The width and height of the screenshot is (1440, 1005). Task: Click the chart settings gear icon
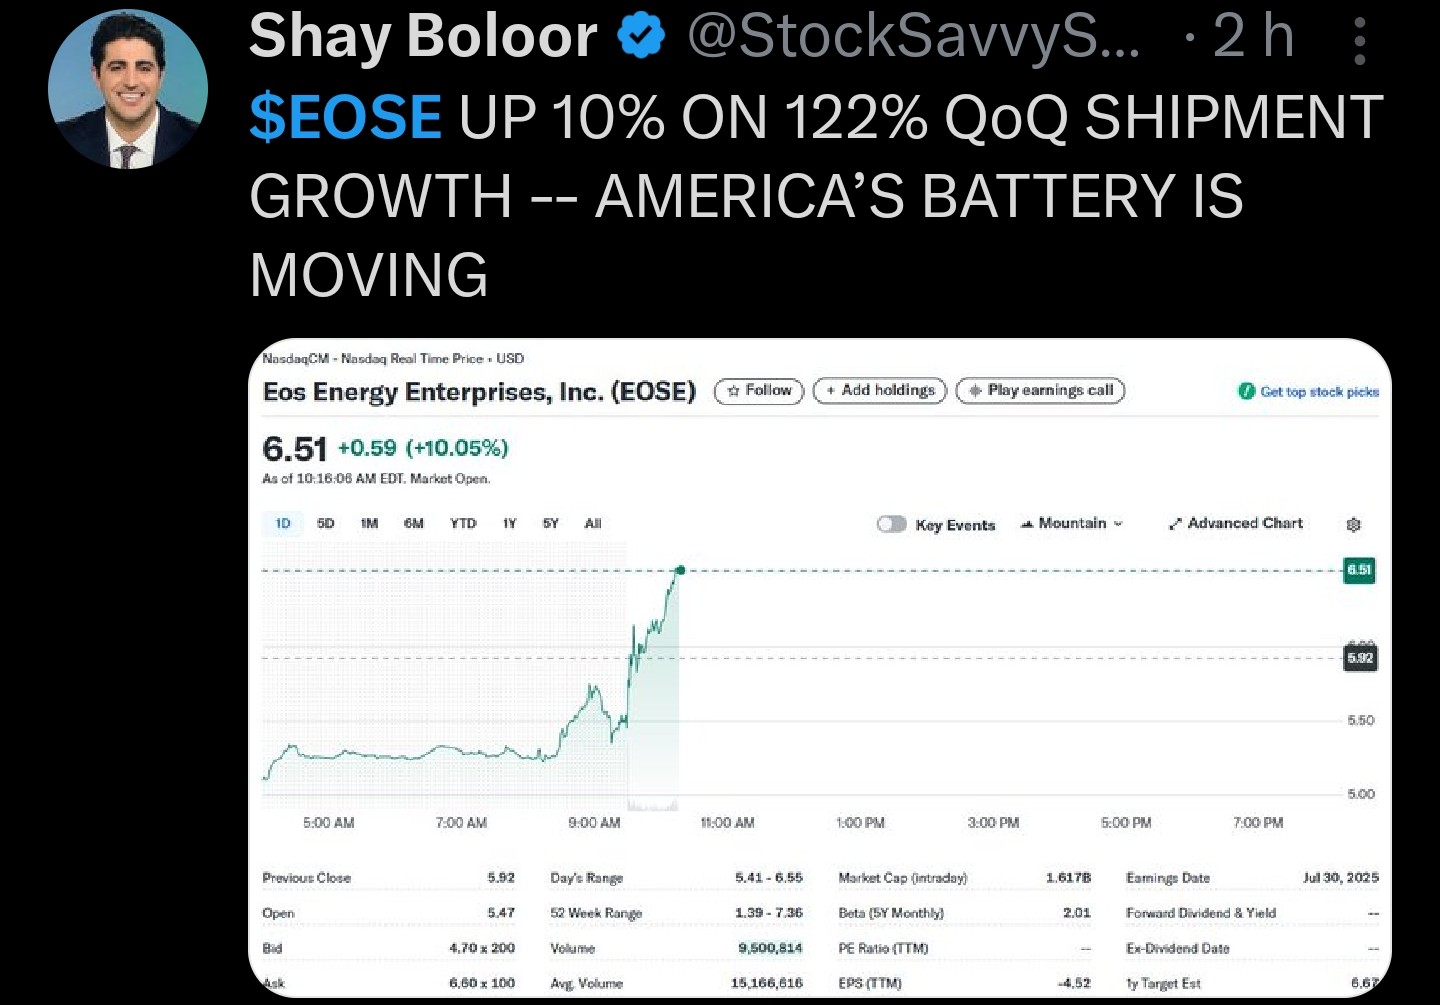(1353, 525)
